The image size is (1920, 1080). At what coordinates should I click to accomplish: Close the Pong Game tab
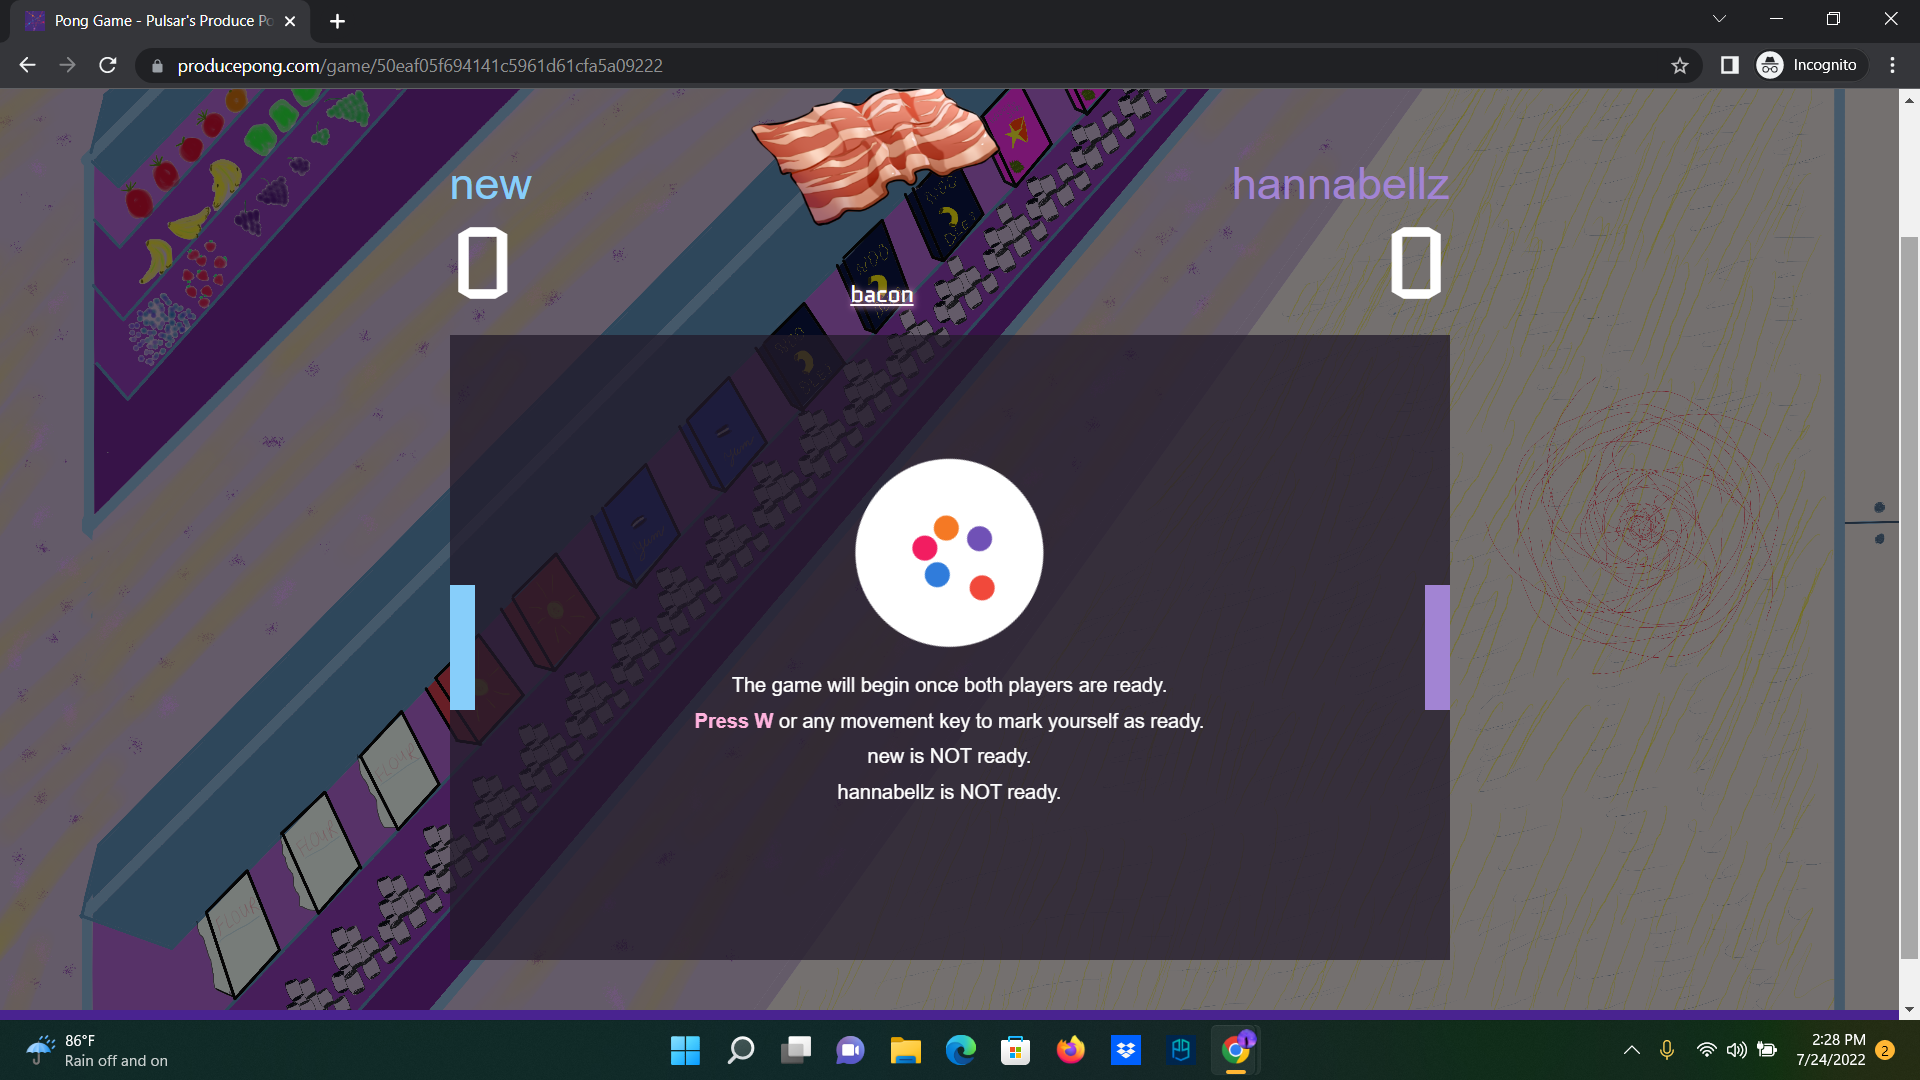(x=290, y=21)
